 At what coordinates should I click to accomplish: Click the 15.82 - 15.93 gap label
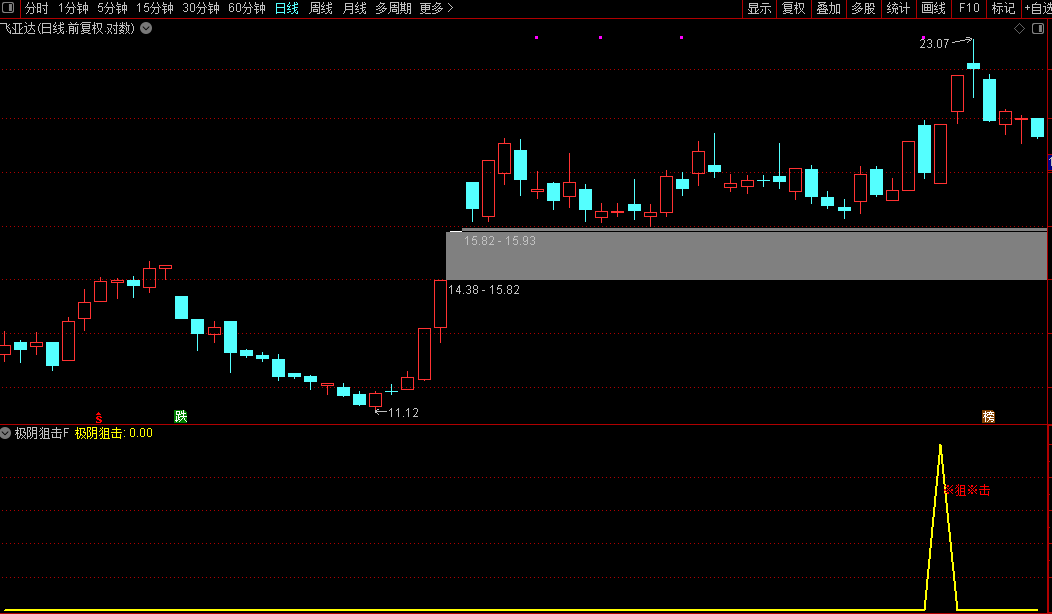(x=500, y=241)
